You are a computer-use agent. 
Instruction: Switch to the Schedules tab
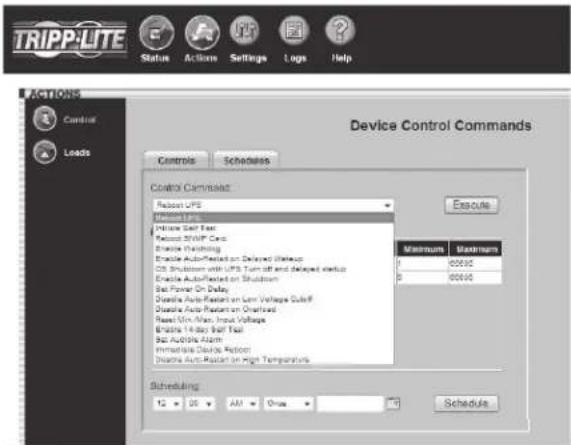tap(246, 160)
